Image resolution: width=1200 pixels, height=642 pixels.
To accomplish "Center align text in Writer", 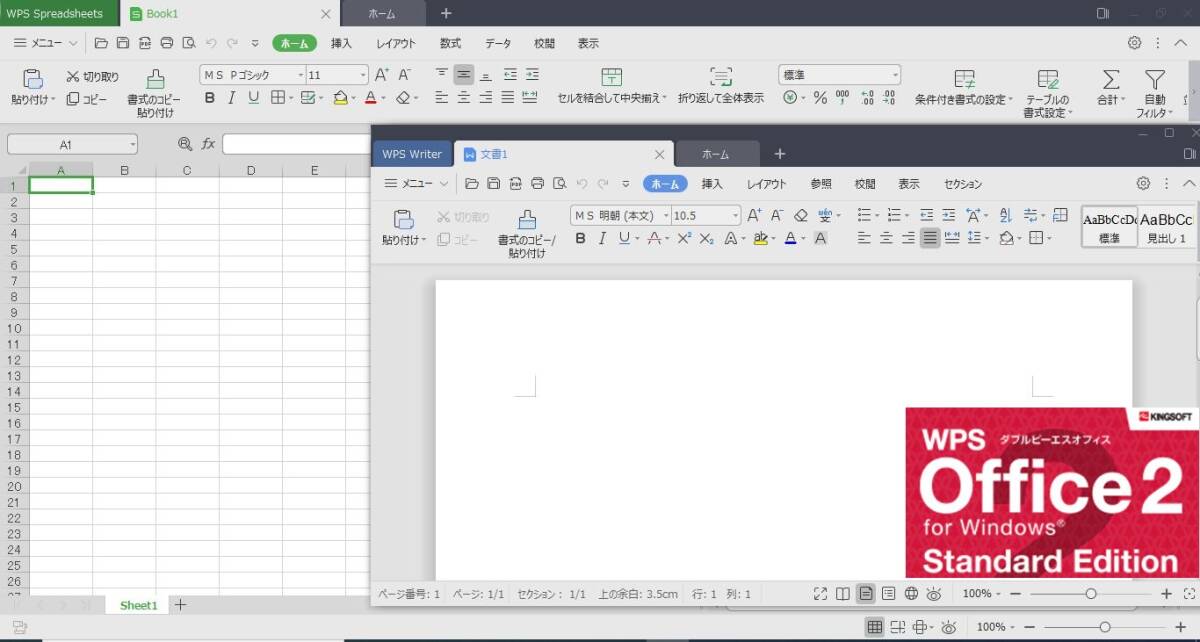I will tap(886, 238).
